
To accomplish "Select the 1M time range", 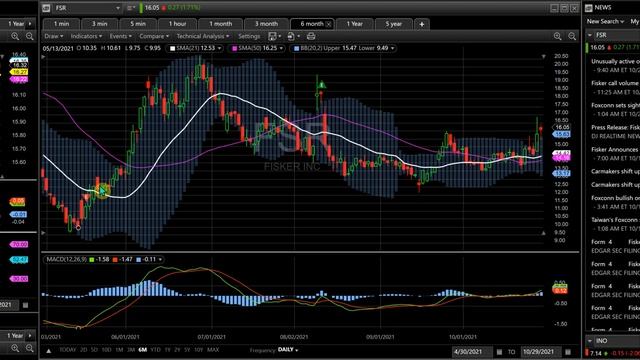I will coord(119,350).
